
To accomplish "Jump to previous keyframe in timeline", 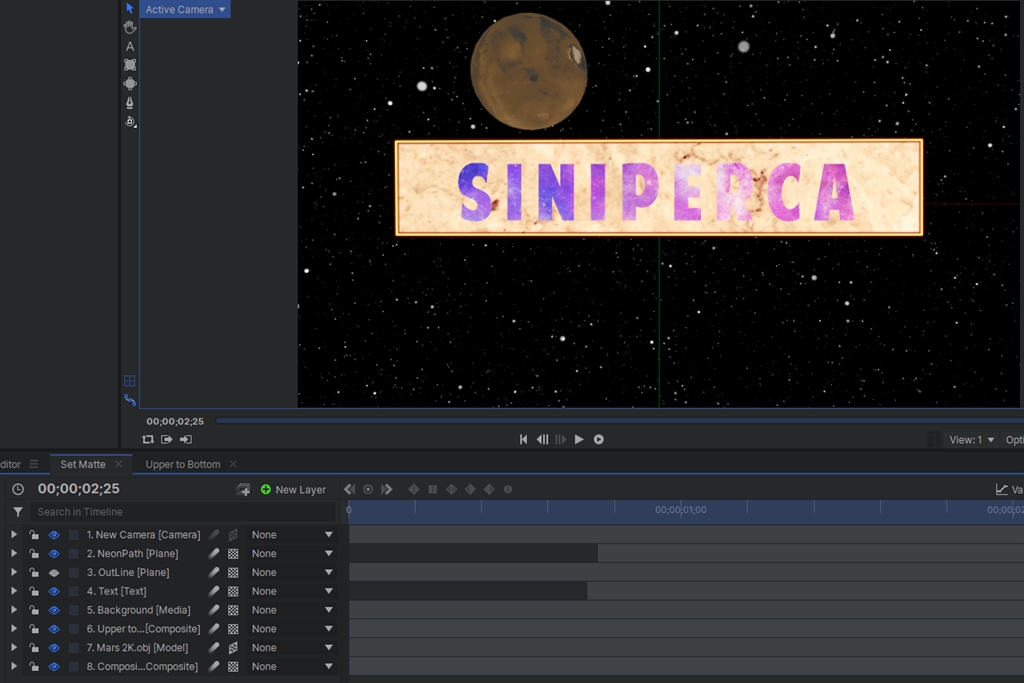I will (349, 489).
